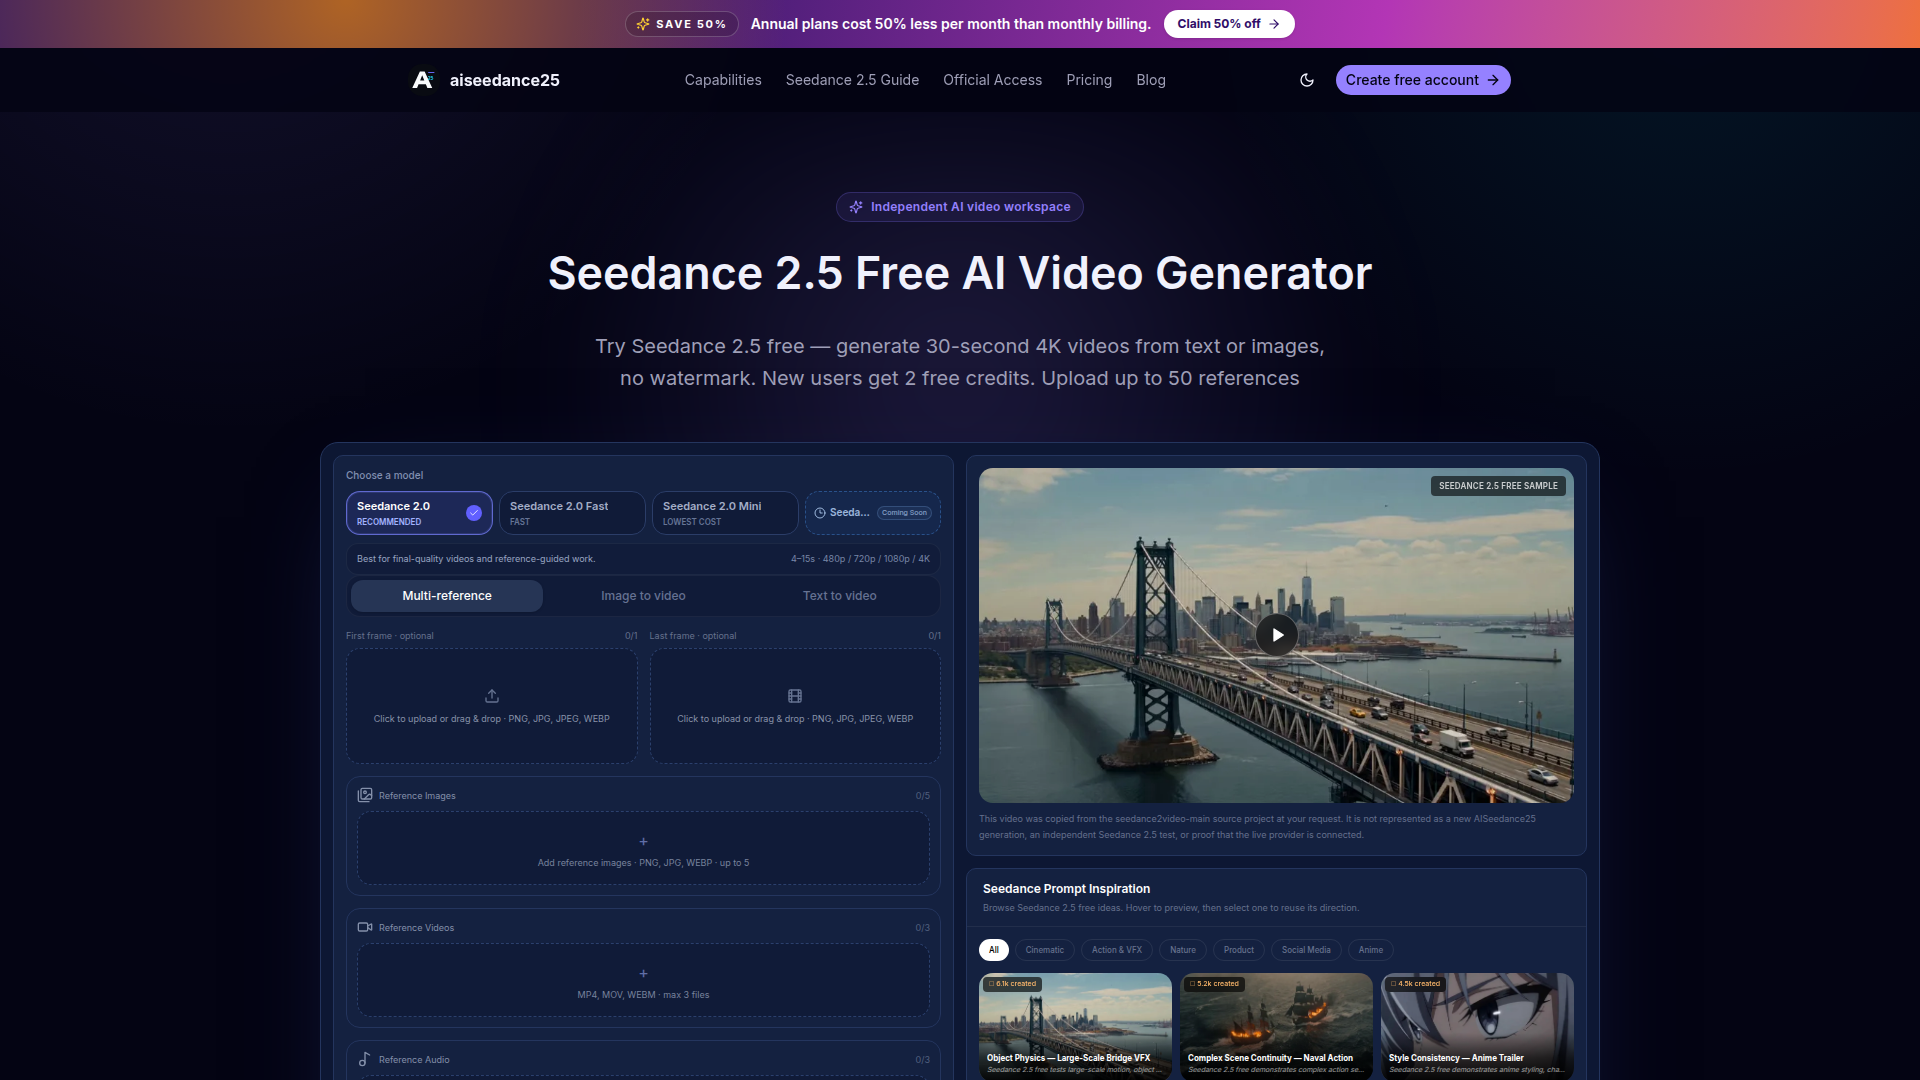Select the Seedance 2.0 Mini model
The height and width of the screenshot is (1080, 1920).
click(x=725, y=513)
